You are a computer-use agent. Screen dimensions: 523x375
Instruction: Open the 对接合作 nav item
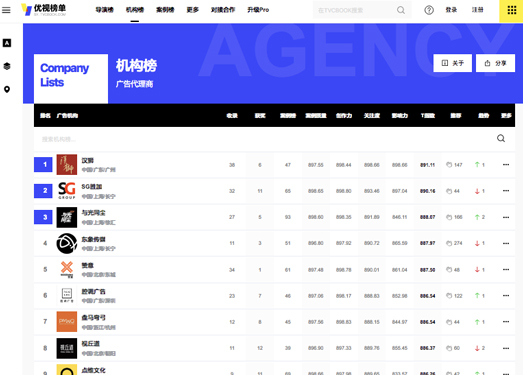(x=223, y=10)
